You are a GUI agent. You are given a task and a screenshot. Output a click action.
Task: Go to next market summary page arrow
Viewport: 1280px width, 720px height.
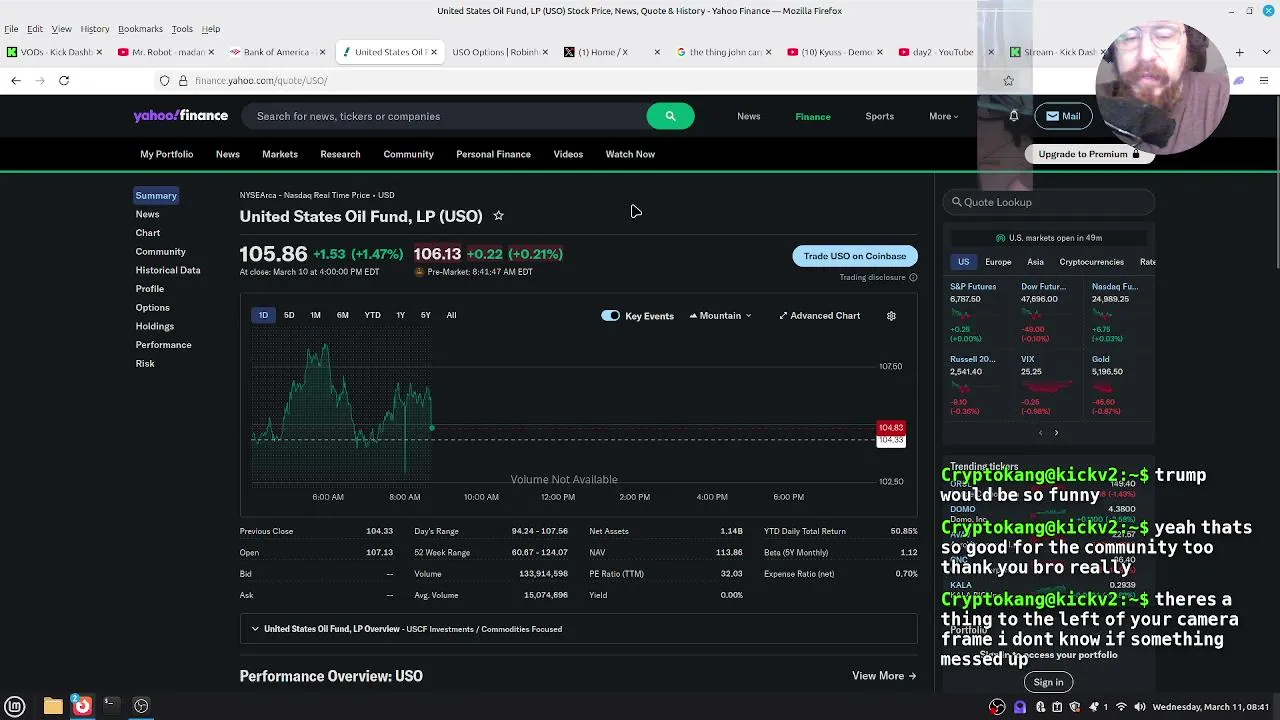click(x=1056, y=433)
